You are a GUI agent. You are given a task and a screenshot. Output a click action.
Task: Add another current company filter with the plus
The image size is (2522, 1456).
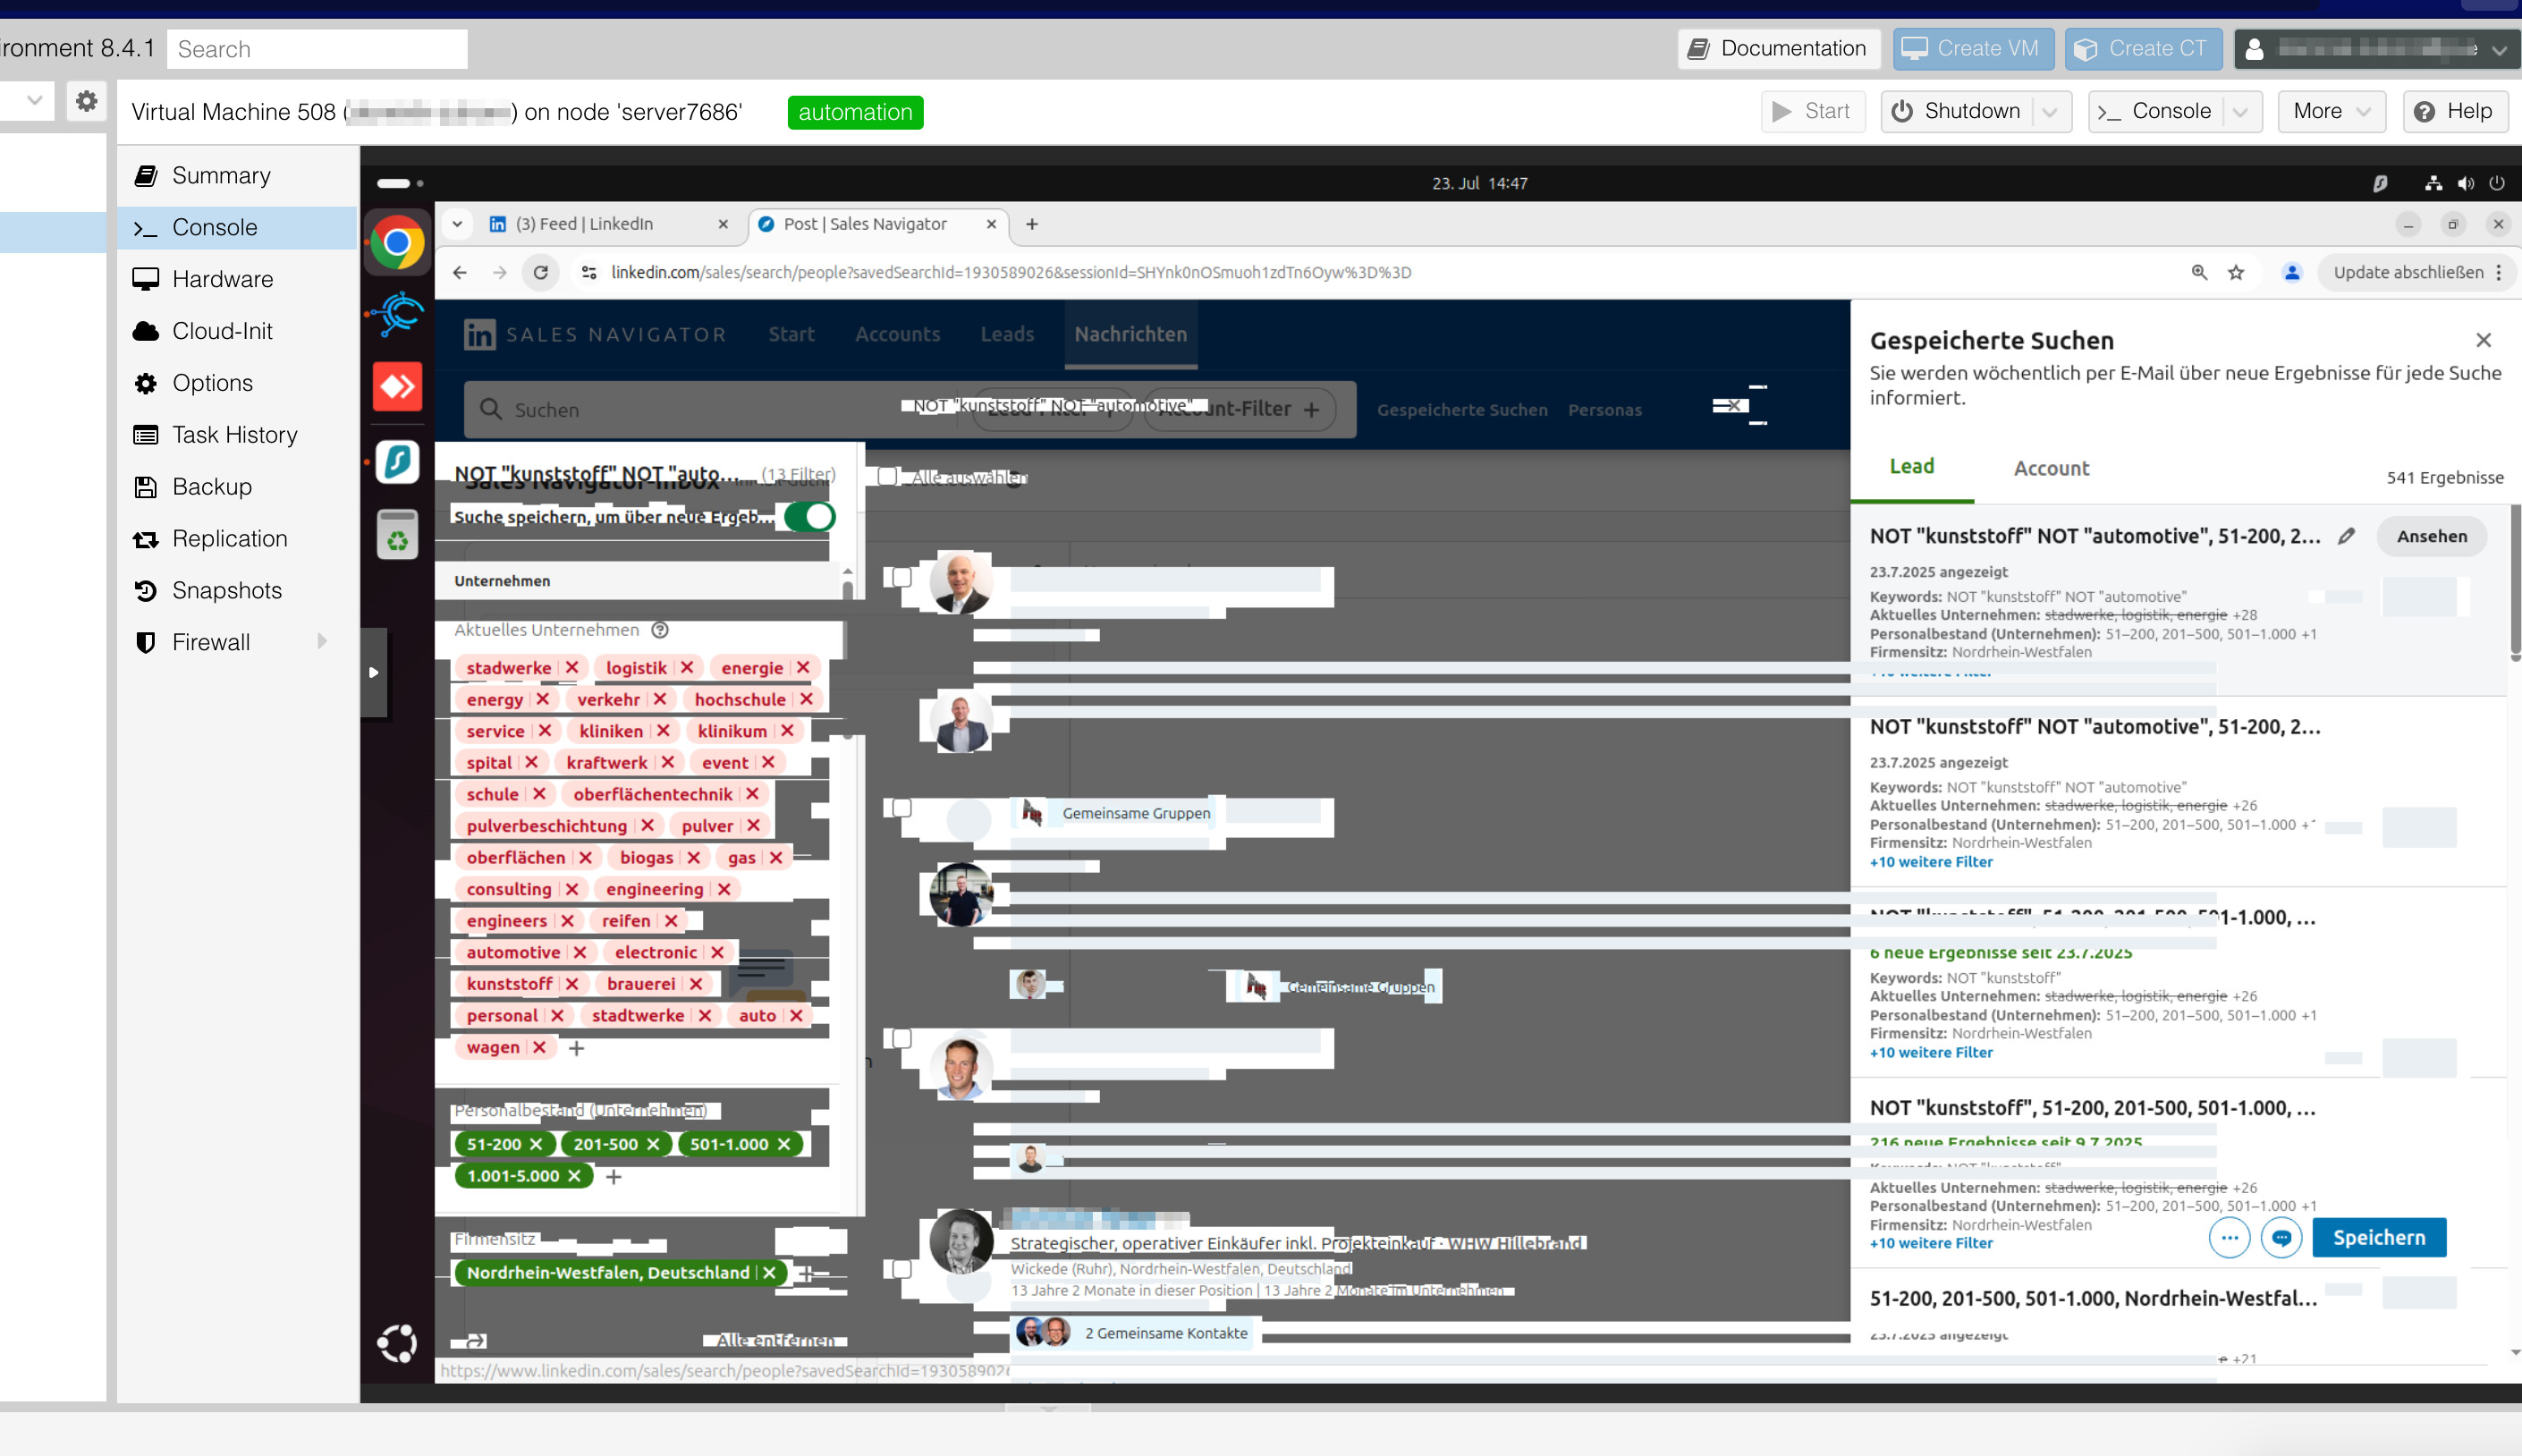576,1048
